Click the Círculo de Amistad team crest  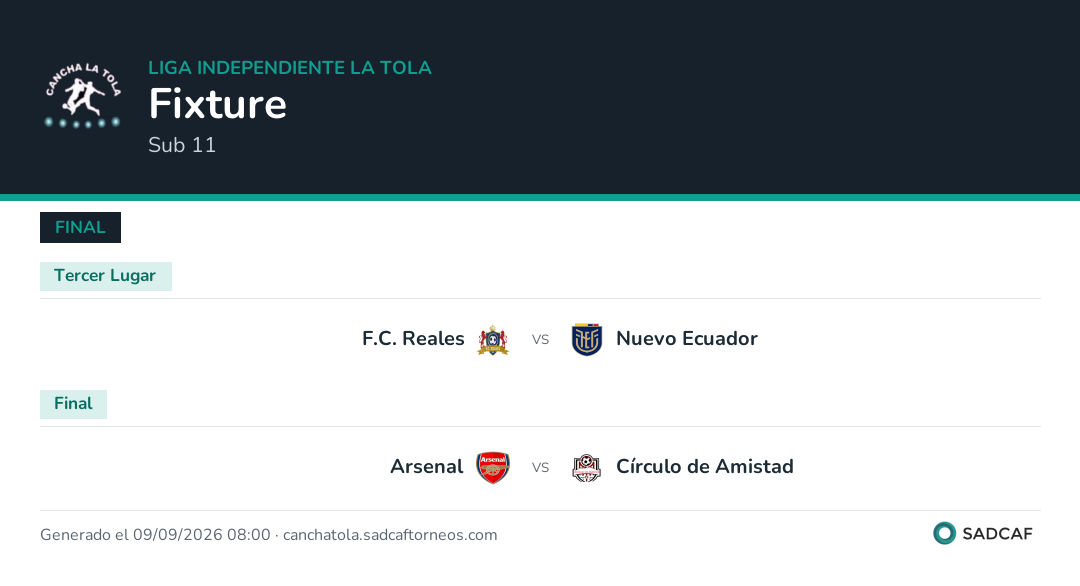point(587,468)
